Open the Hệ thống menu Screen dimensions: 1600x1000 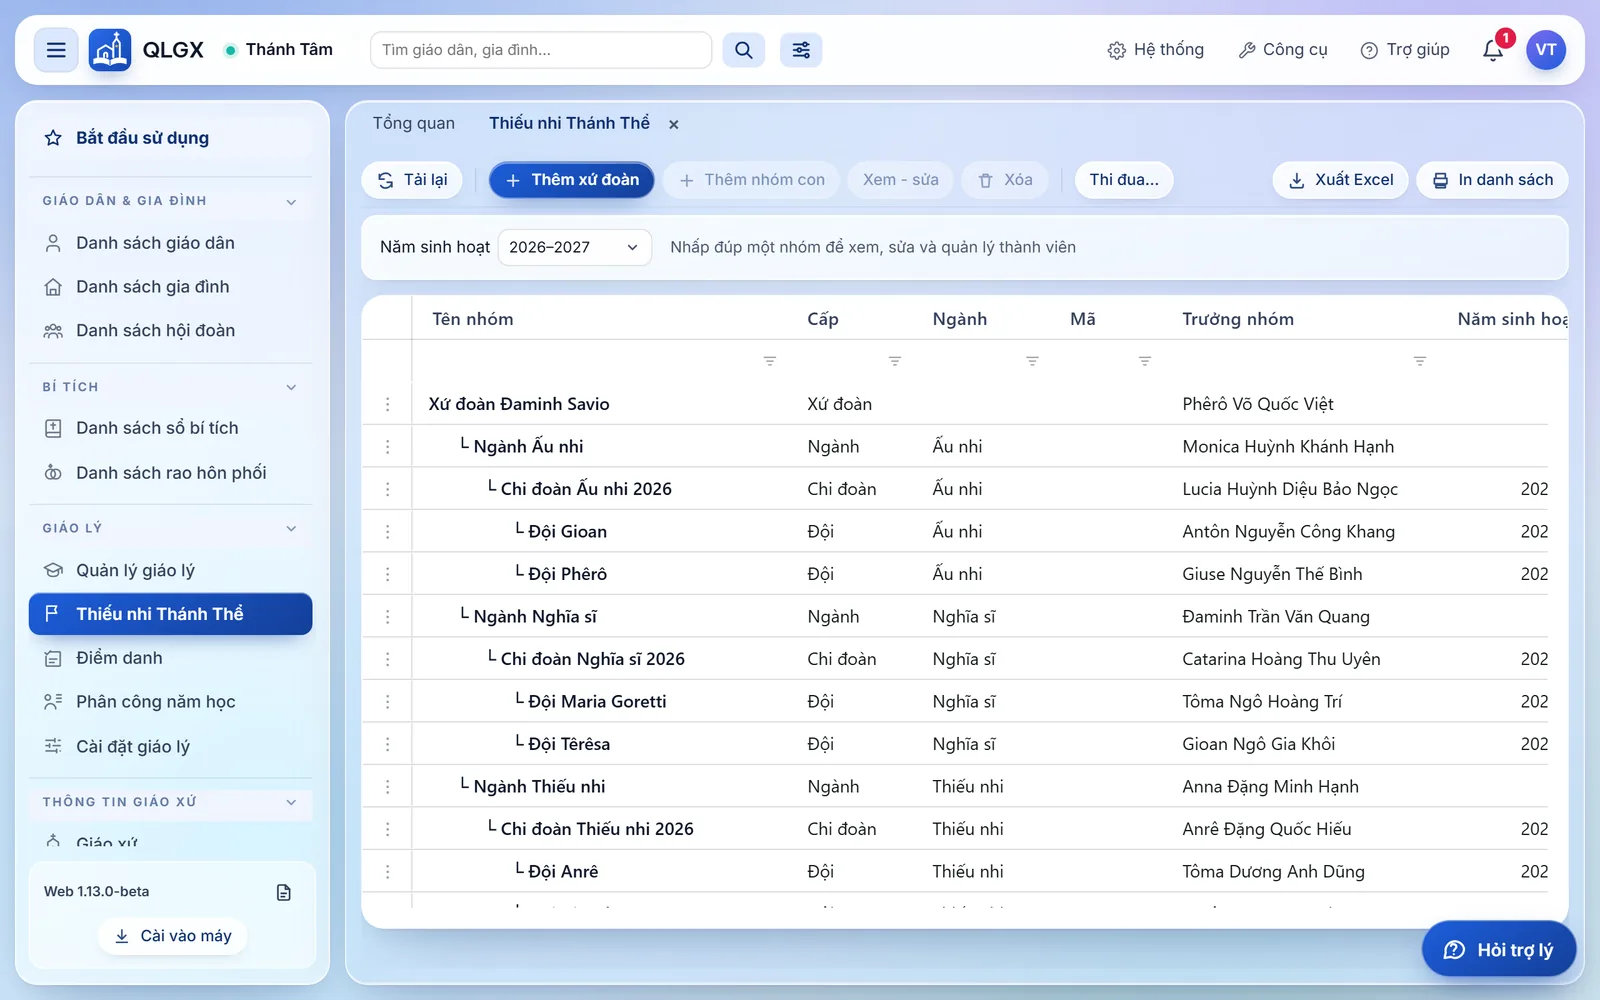1156,50
